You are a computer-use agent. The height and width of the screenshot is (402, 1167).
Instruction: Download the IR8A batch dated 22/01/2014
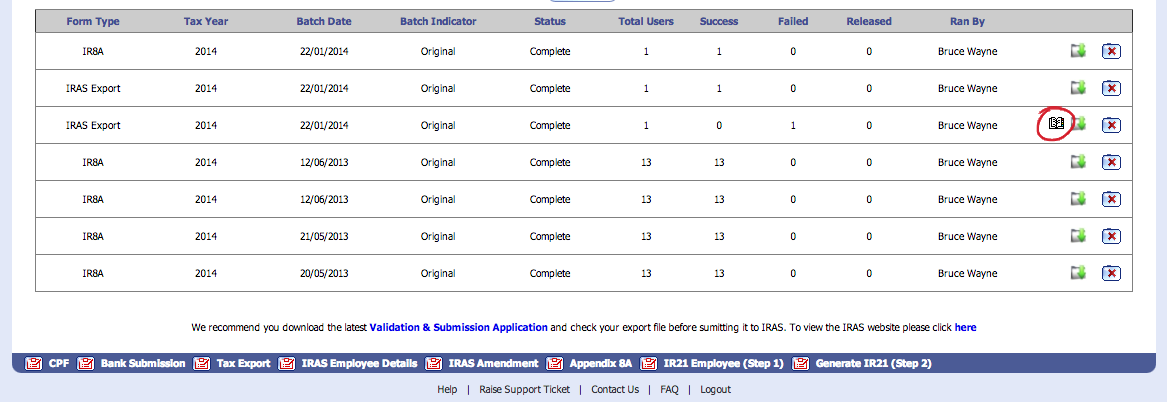pyautogui.click(x=1079, y=51)
